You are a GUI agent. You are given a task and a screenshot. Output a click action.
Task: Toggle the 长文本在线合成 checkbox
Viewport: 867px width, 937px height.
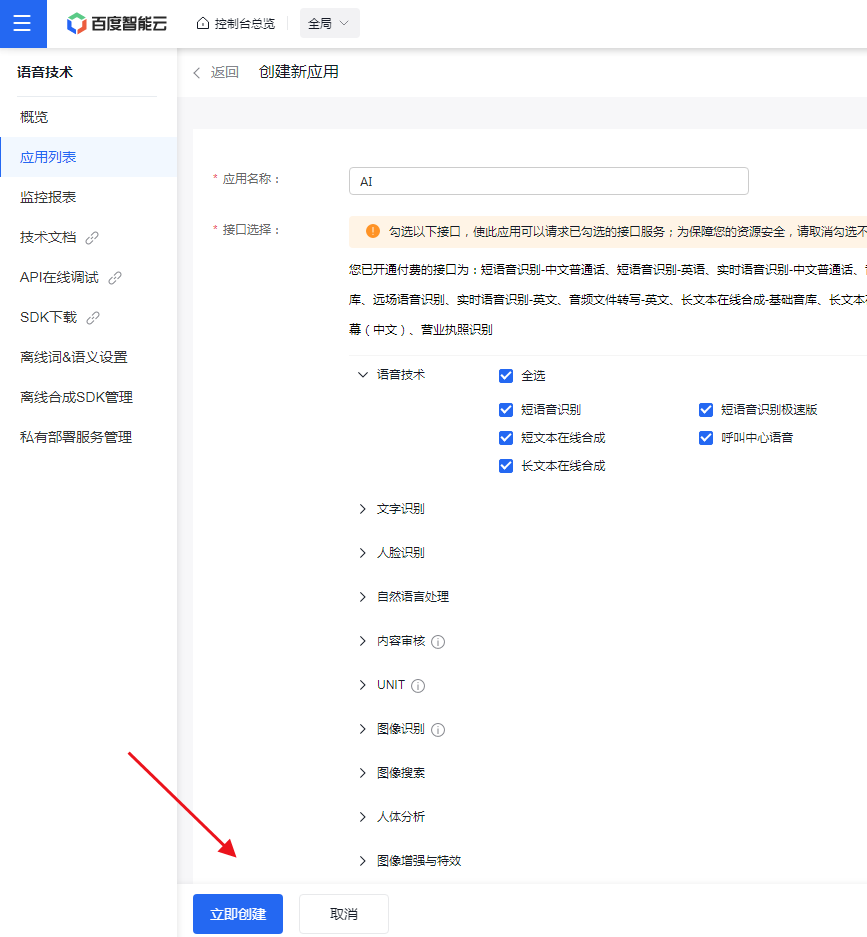click(506, 466)
